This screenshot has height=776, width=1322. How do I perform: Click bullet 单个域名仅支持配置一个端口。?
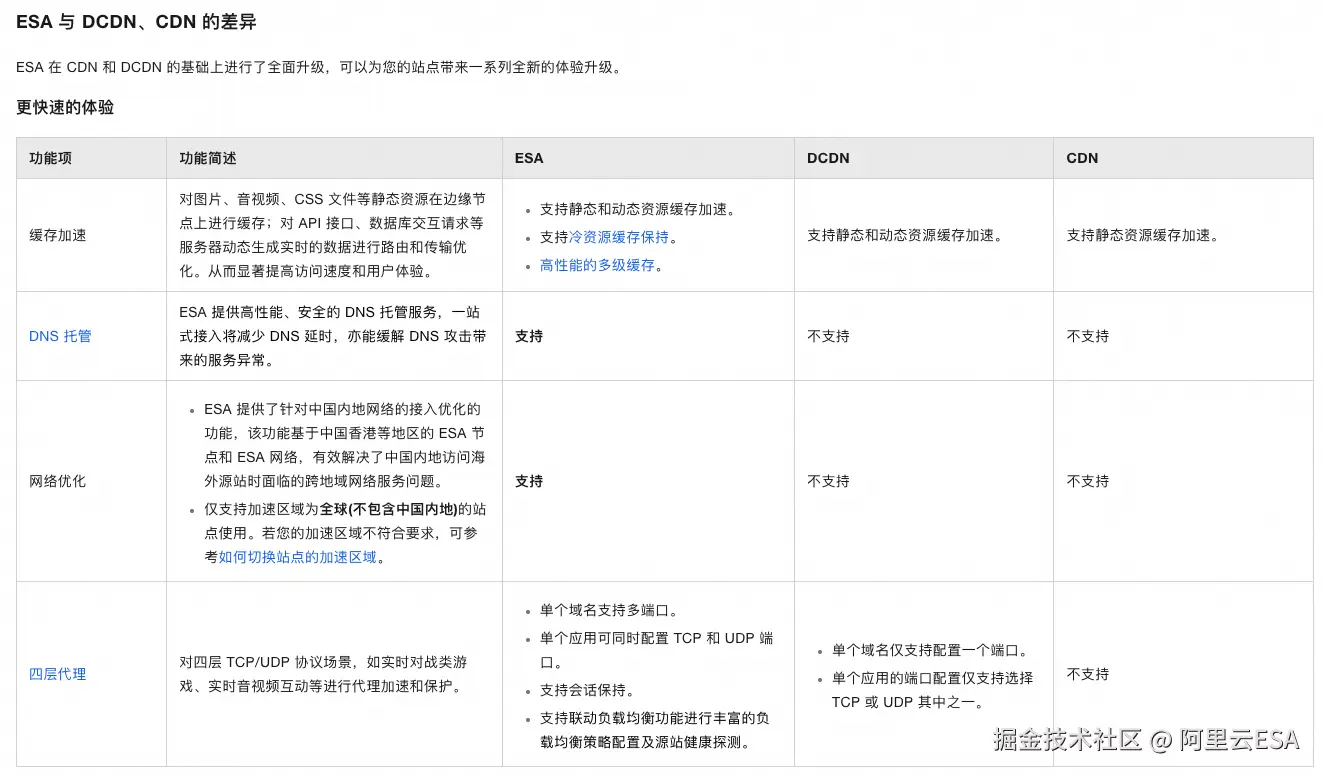(930, 650)
